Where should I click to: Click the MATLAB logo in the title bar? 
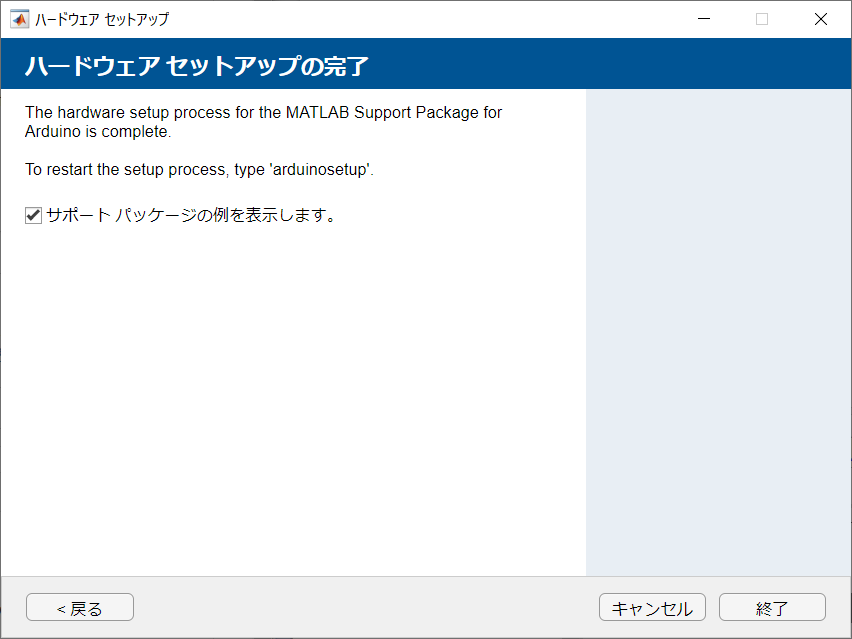point(21,18)
